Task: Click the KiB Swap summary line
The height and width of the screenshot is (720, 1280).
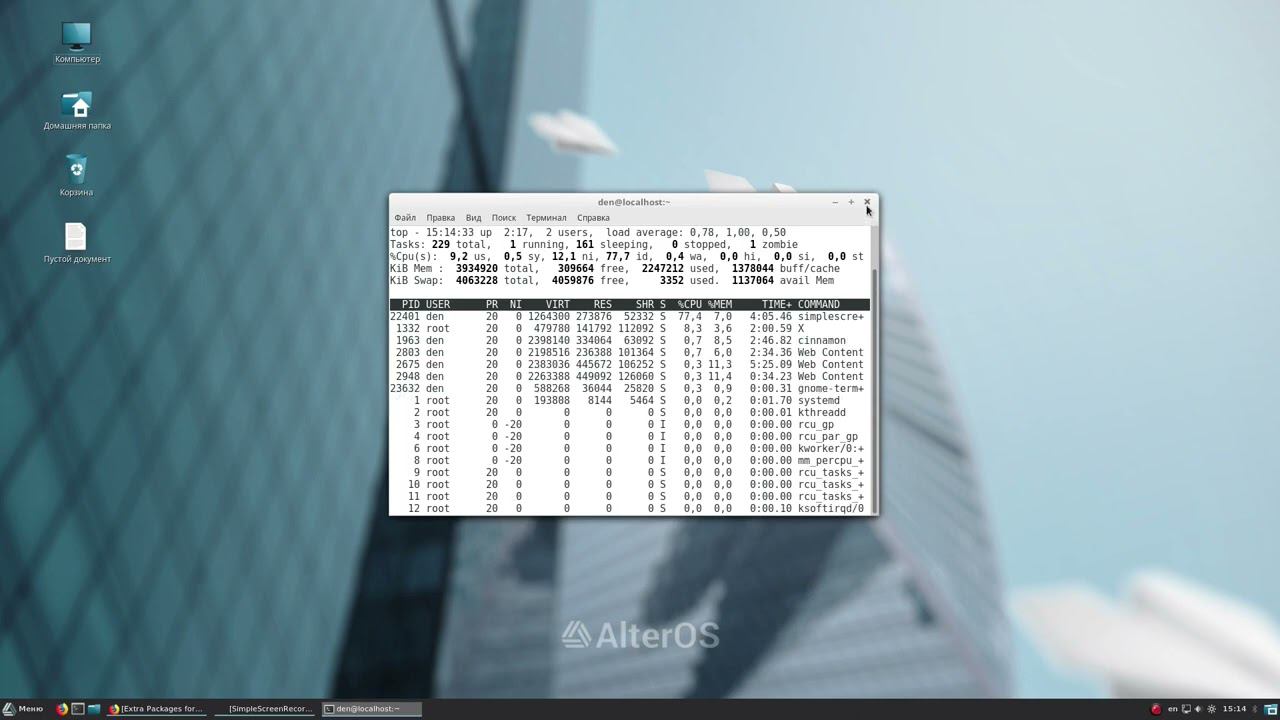Action: tap(612, 280)
